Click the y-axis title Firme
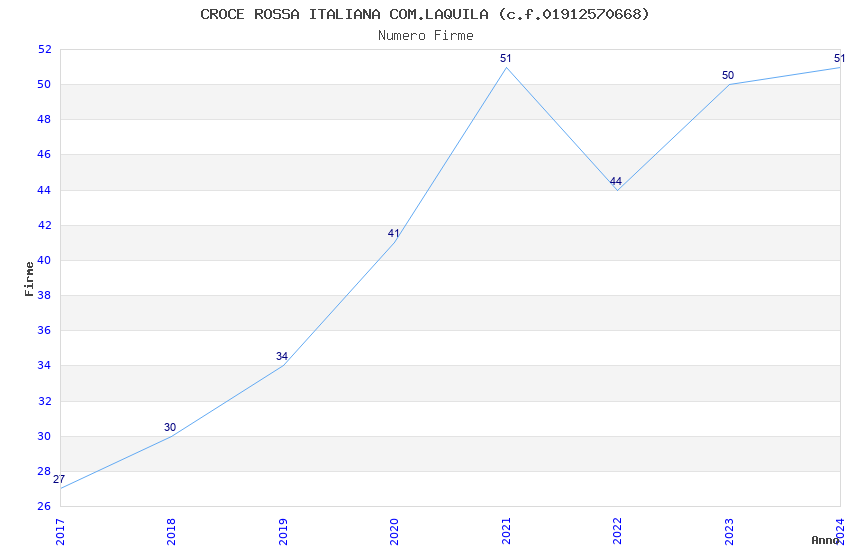This screenshot has width=850, height=550. coord(29,279)
